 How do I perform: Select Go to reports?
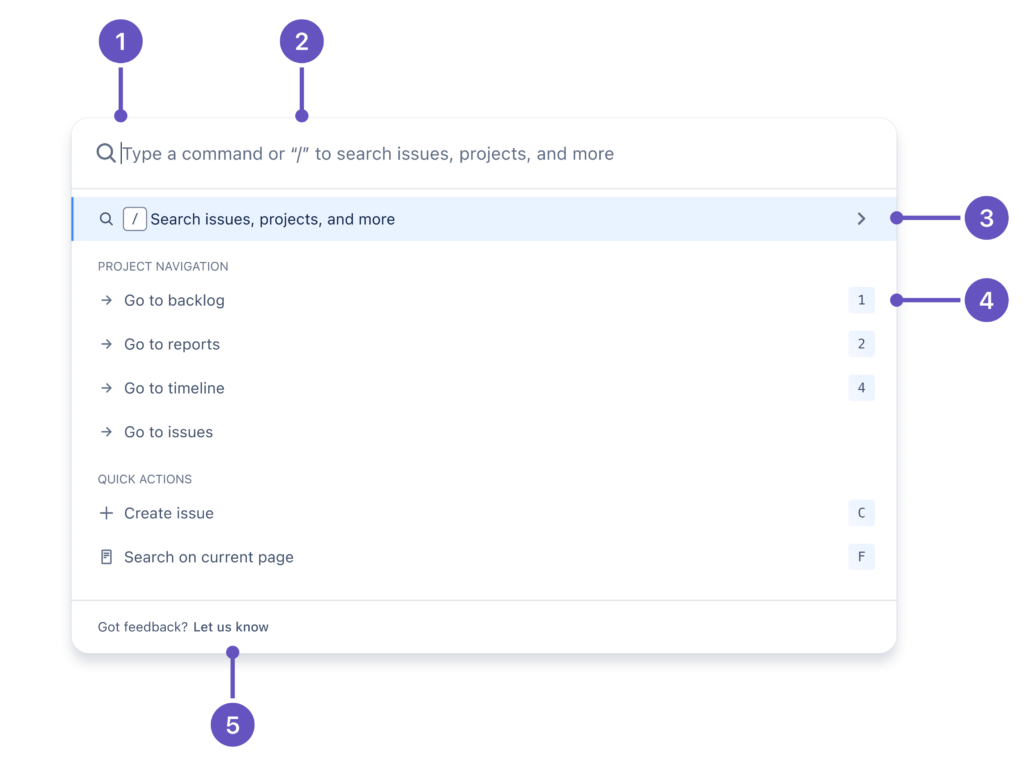click(x=171, y=344)
